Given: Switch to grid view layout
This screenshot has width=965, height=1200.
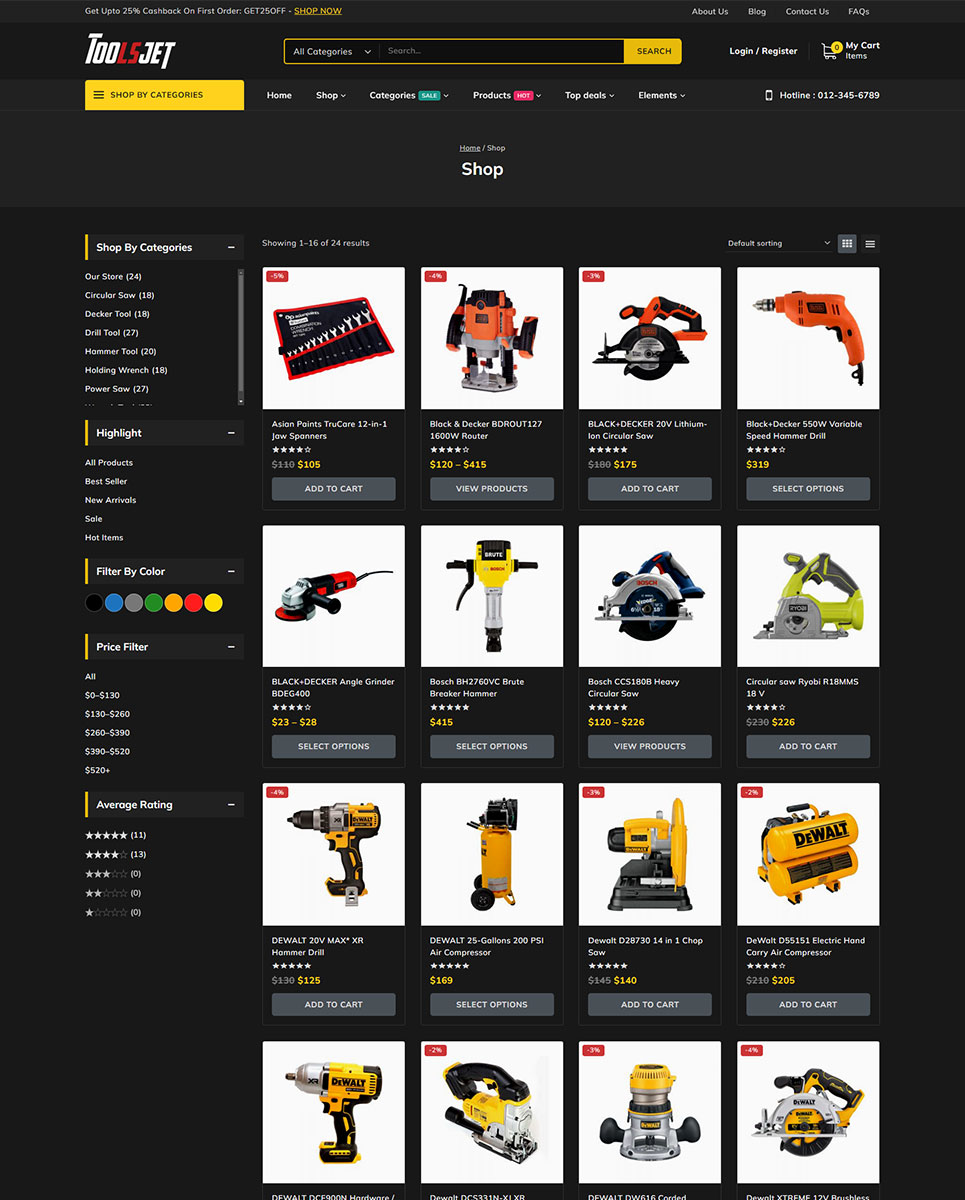Looking at the screenshot, I should coord(847,243).
